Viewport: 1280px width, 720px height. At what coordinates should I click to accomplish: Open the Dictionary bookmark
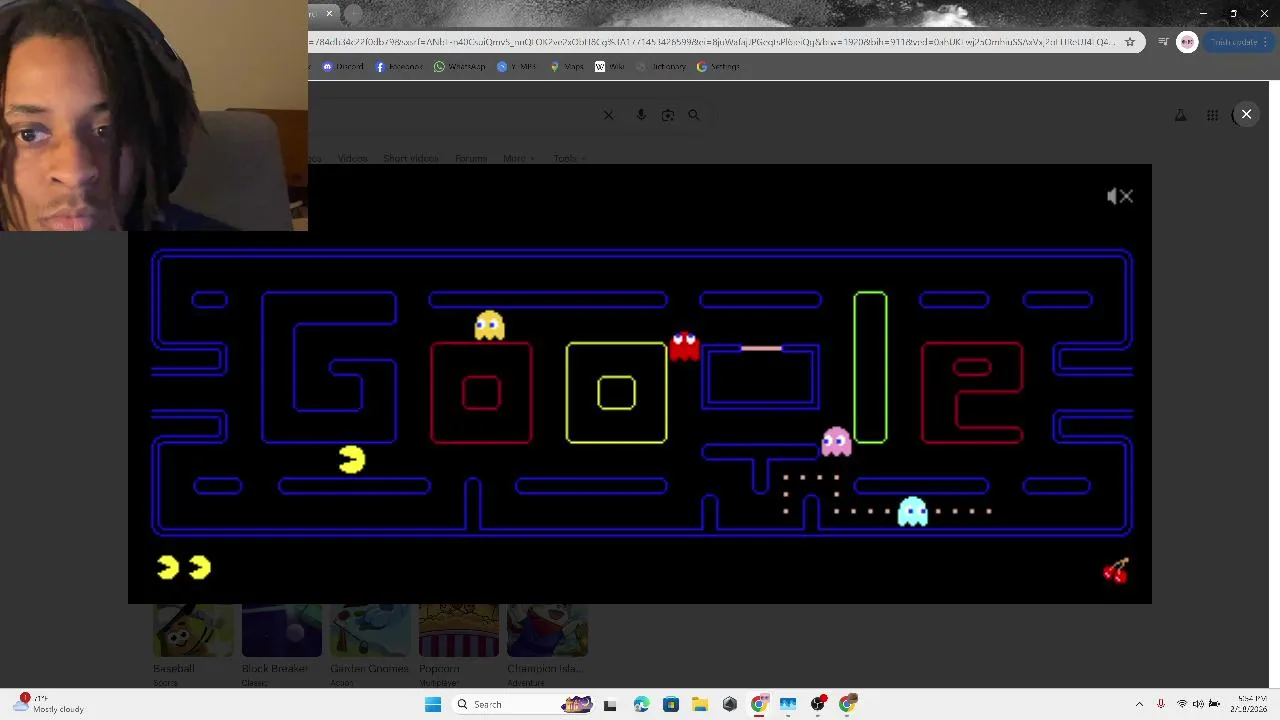click(661, 67)
